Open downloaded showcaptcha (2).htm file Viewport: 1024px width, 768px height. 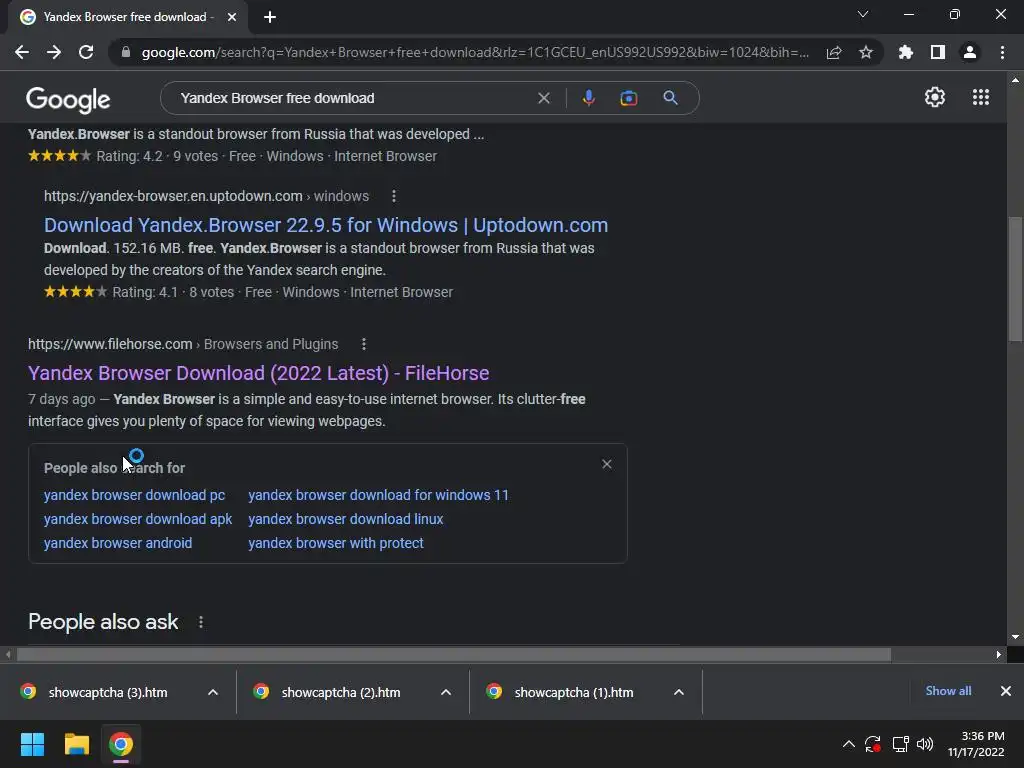(341, 692)
